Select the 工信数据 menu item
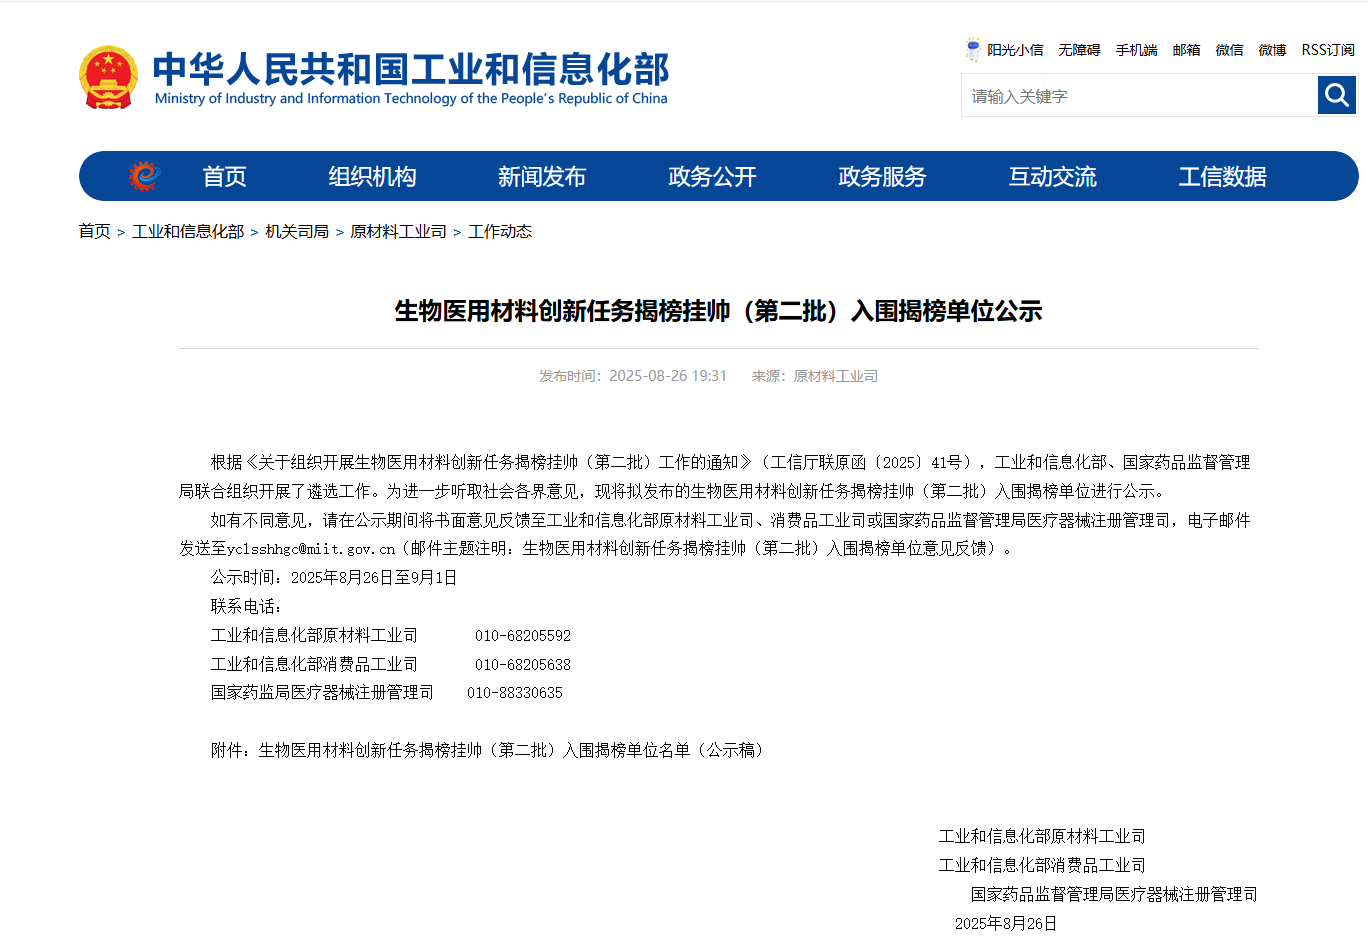The width and height of the screenshot is (1368, 945). pyautogui.click(x=1222, y=177)
